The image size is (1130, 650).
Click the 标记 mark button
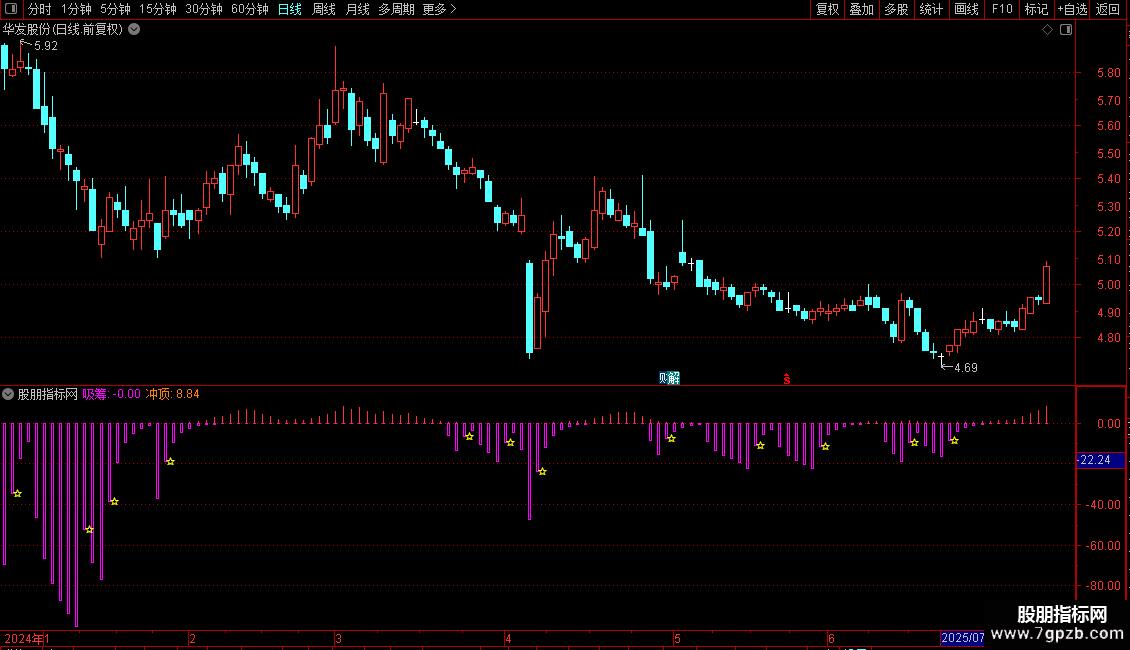[x=1036, y=9]
